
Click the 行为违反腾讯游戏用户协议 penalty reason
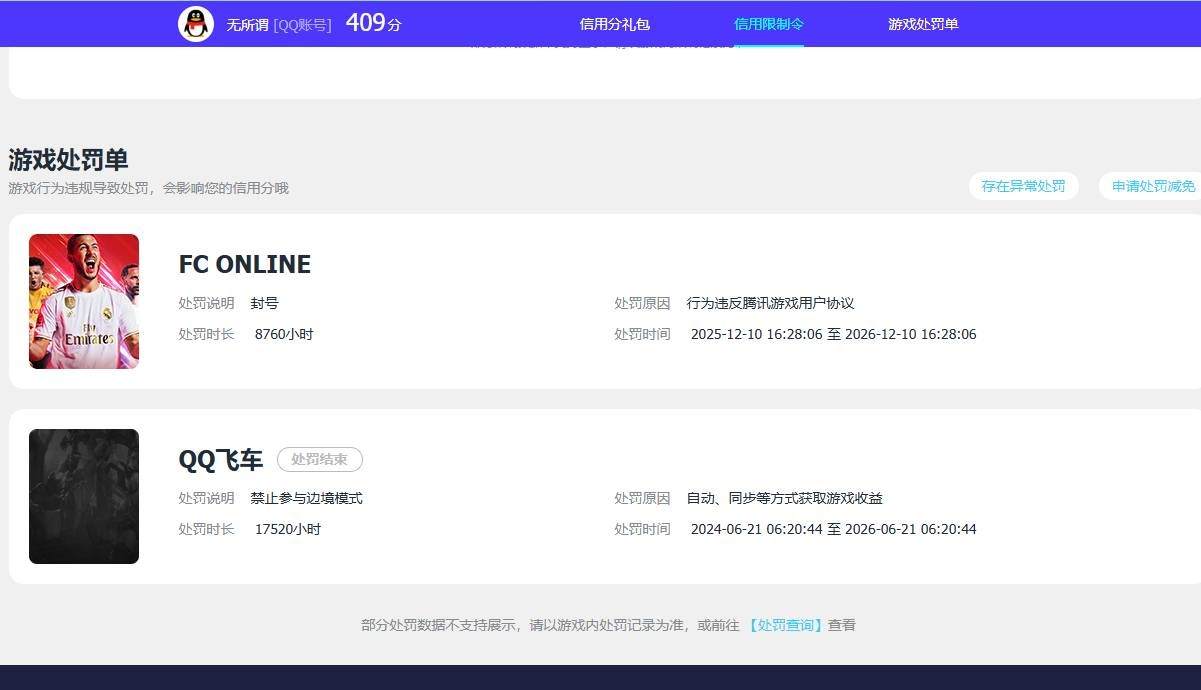point(771,303)
